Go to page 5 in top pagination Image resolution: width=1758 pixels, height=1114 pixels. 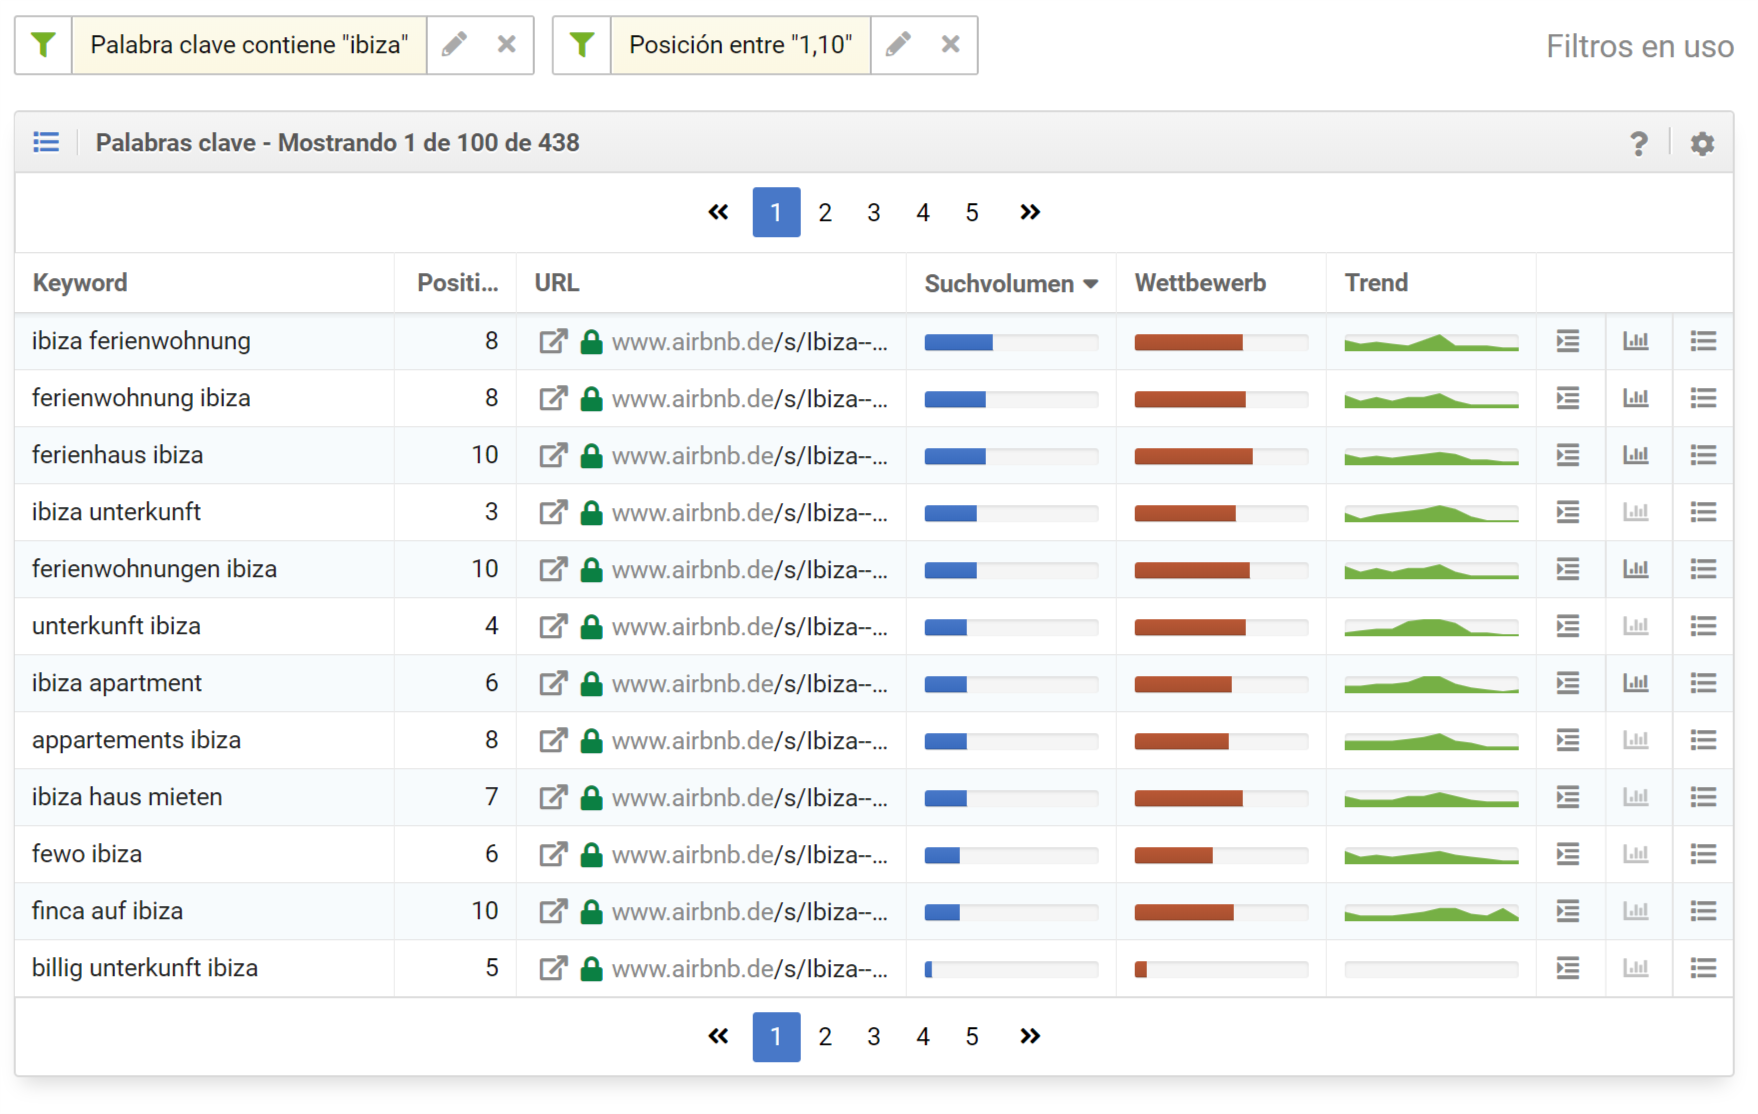tap(972, 212)
